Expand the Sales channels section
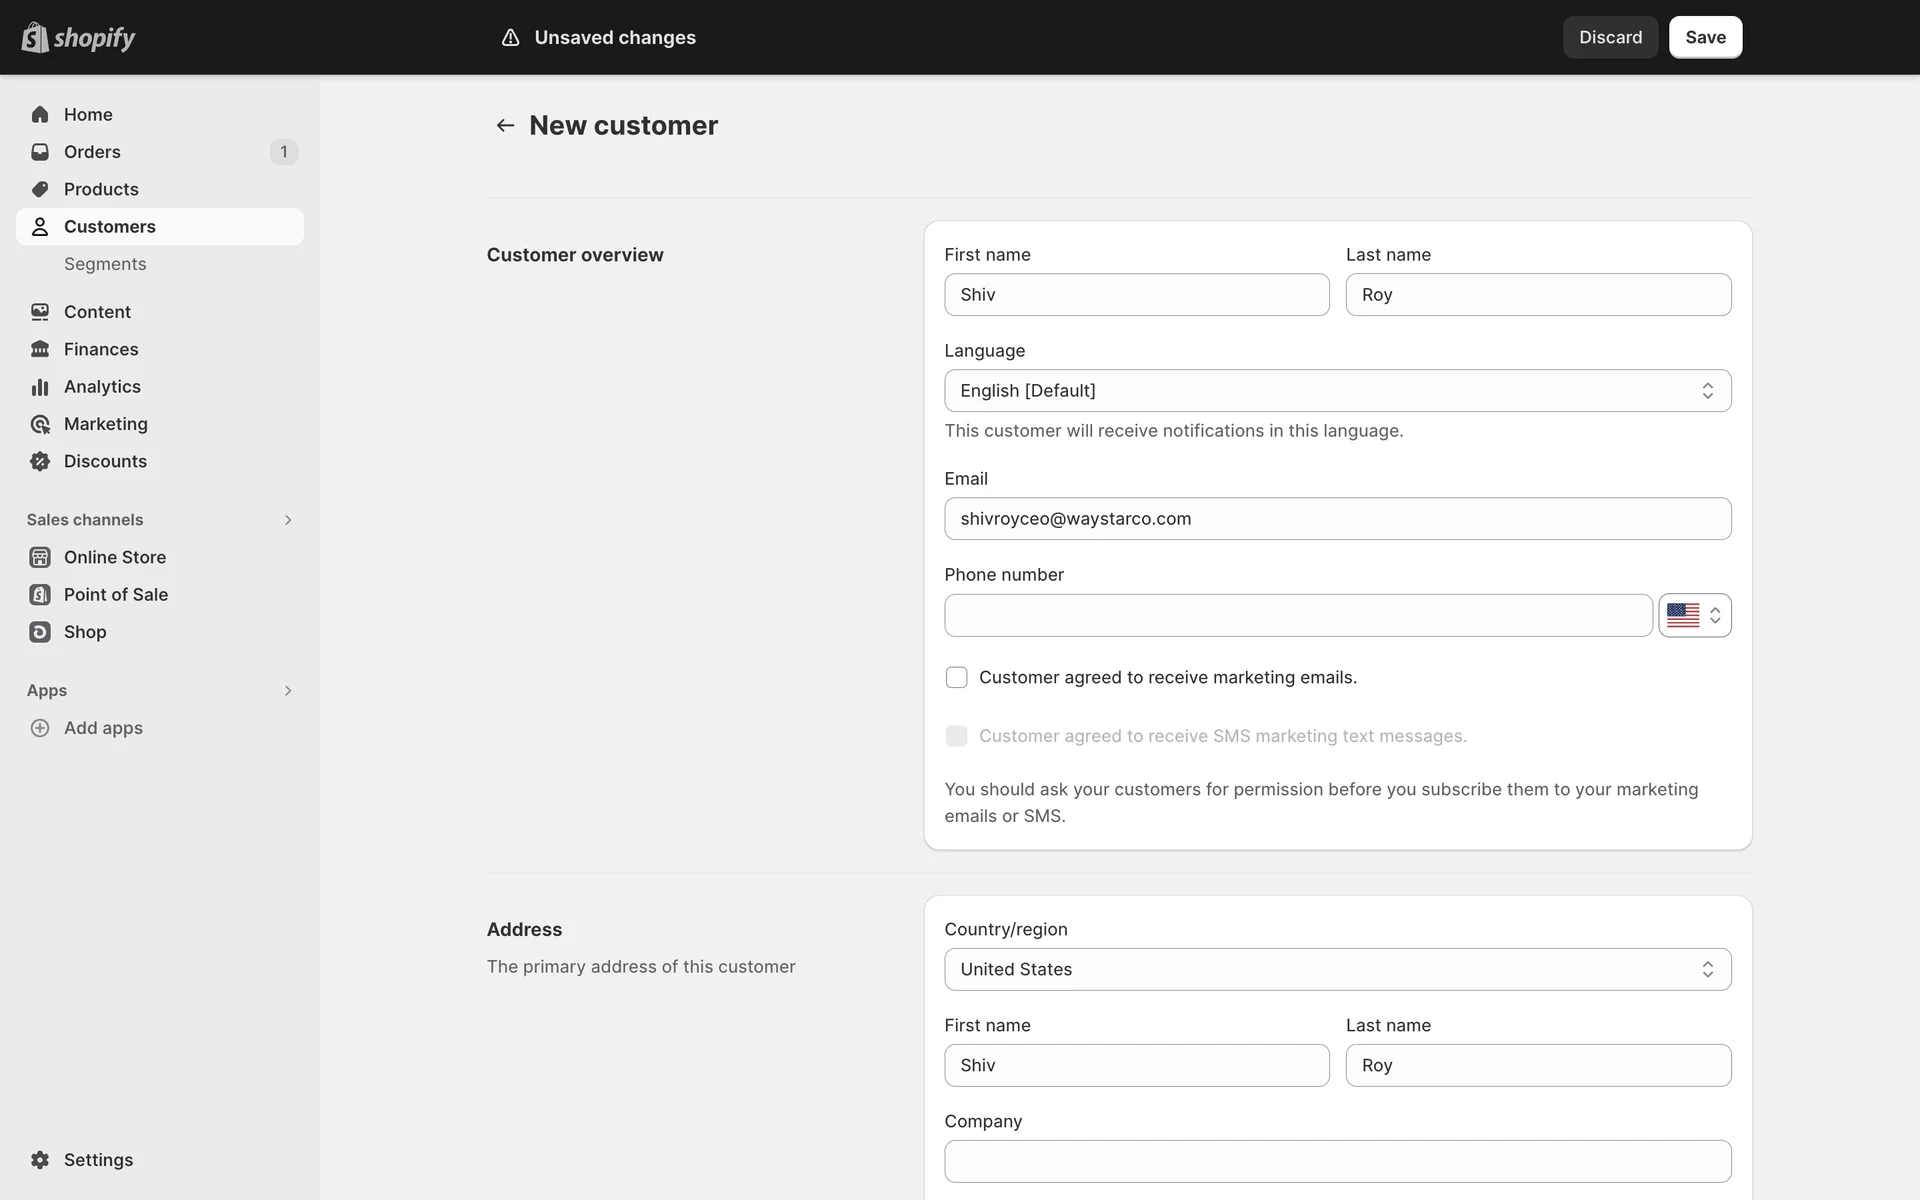Screen dimensions: 1920x1200 287,520
